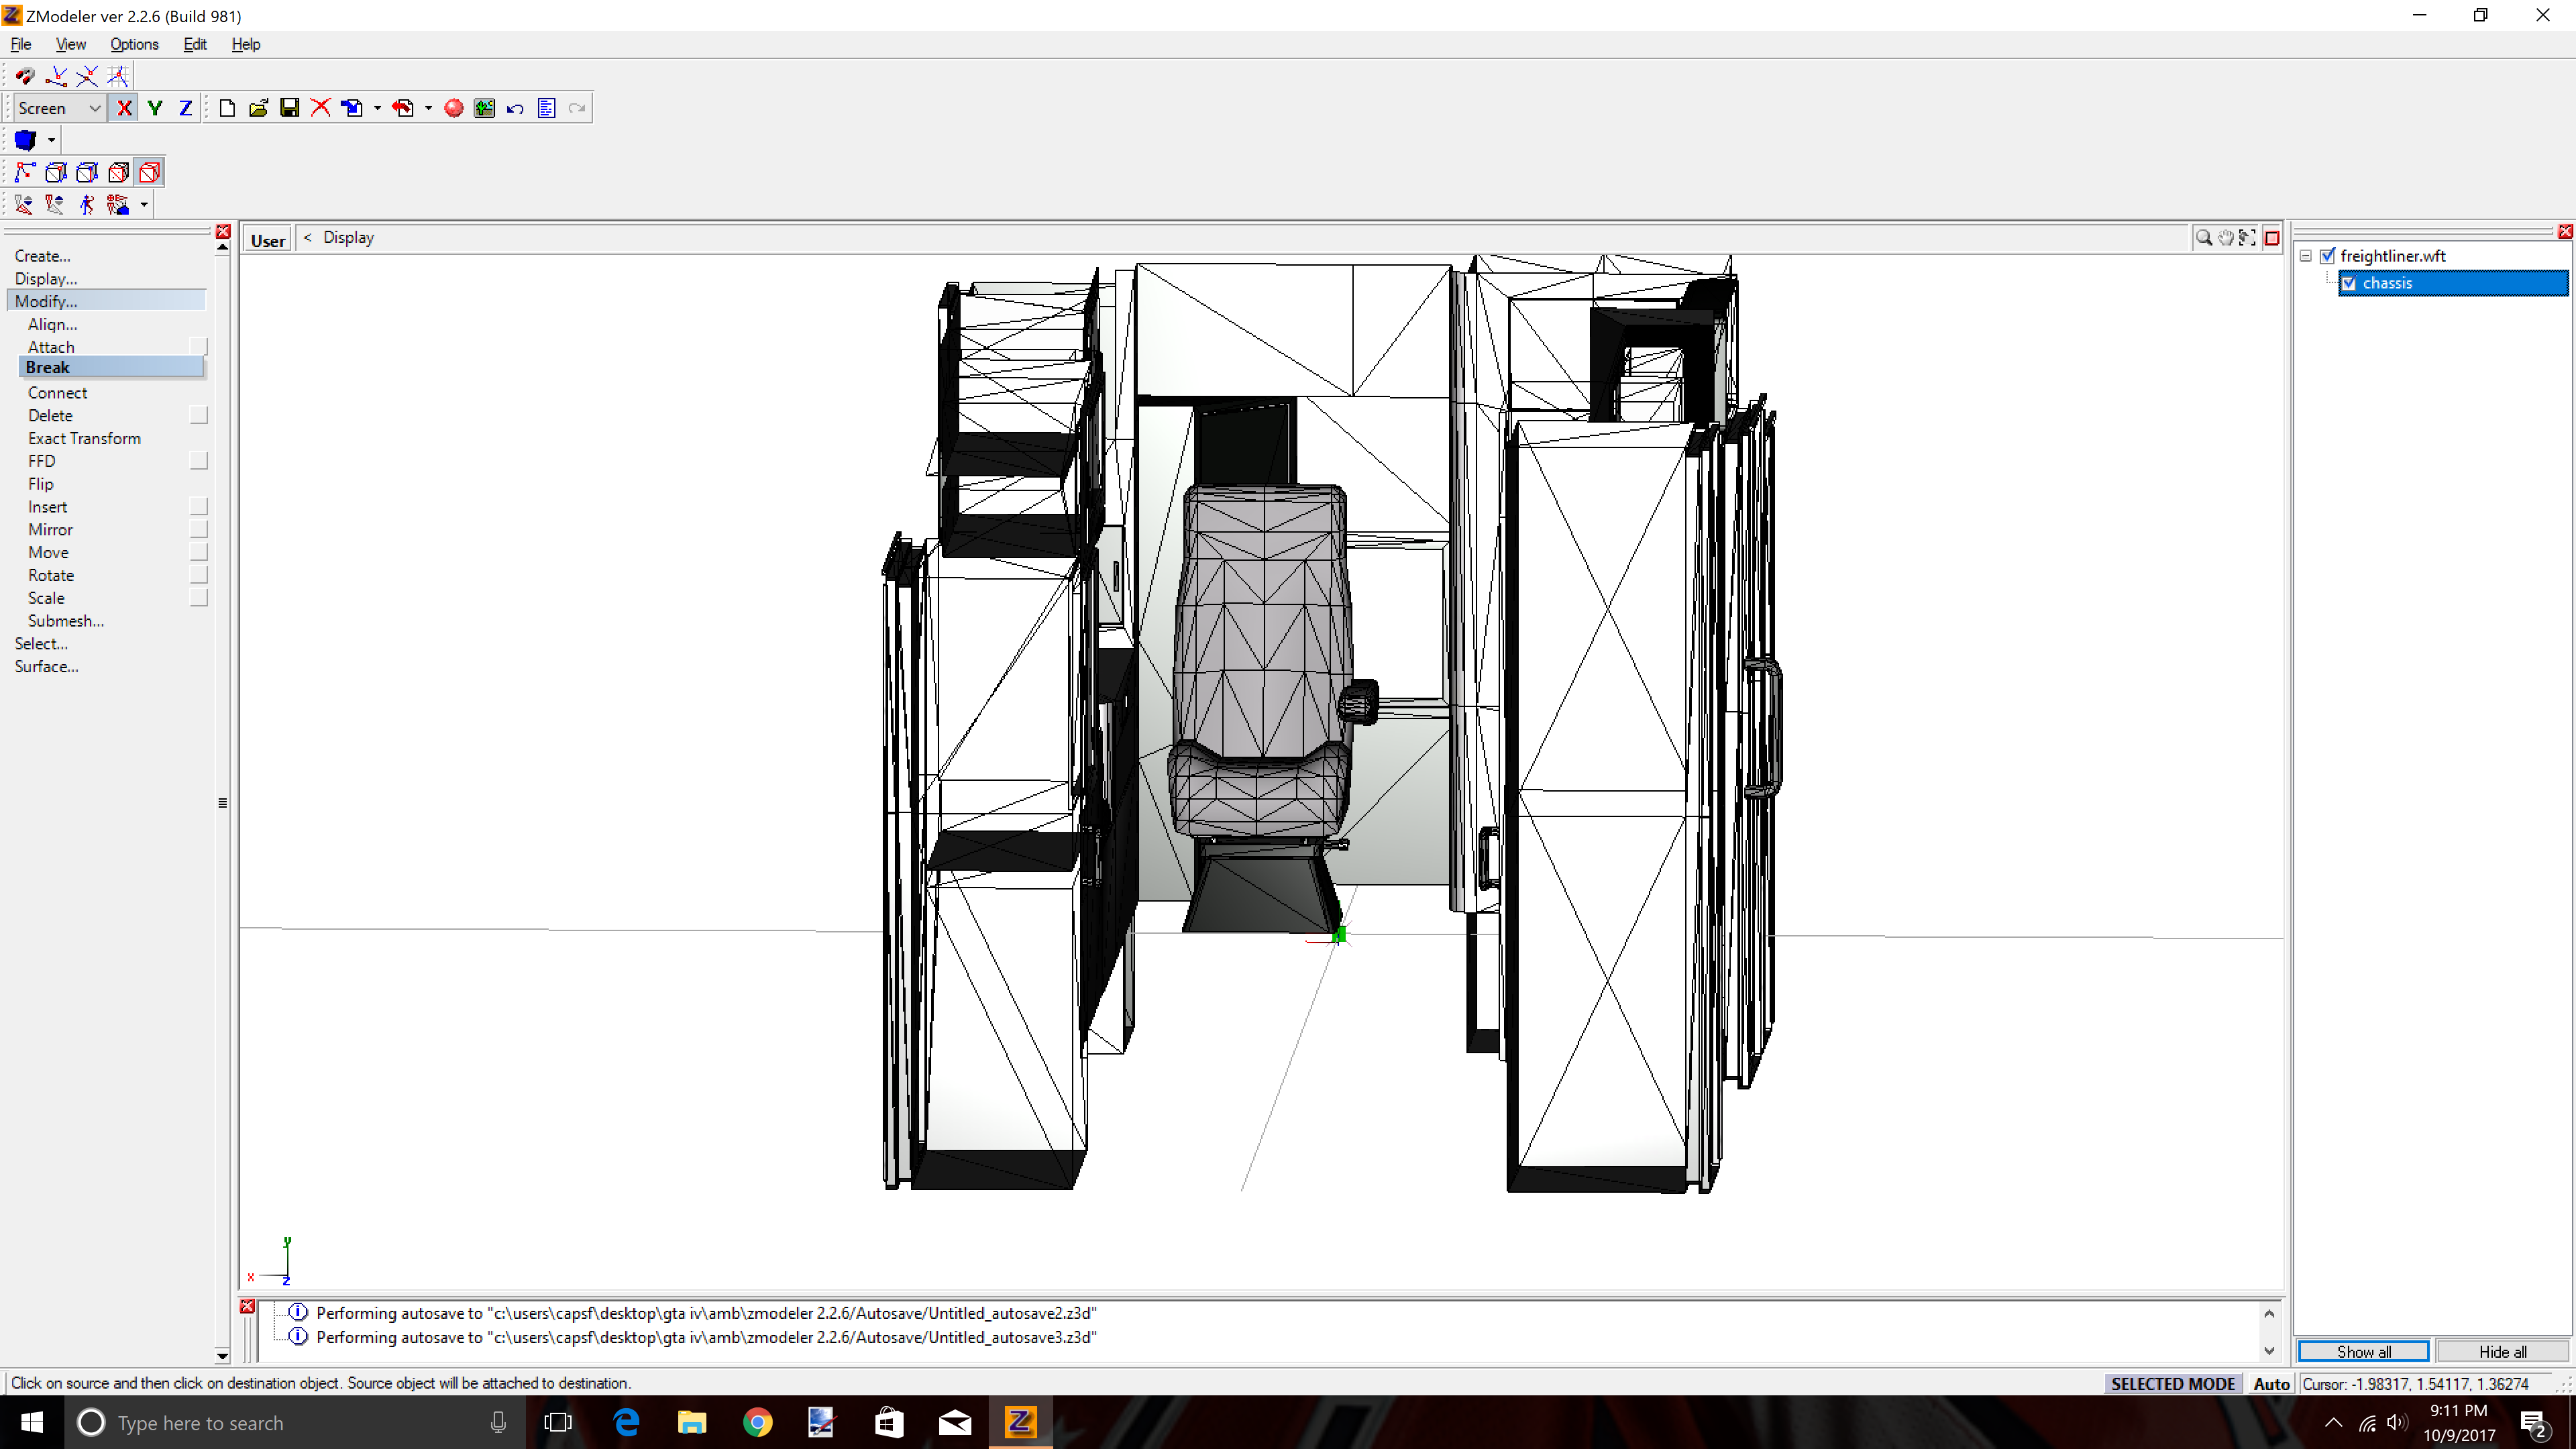This screenshot has height=1449, width=2576.
Task: Open the Options menu
Action: point(134,44)
